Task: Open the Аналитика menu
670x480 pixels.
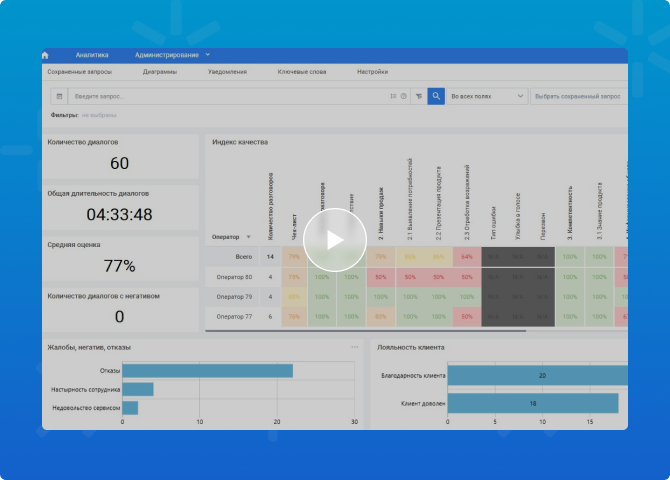Action: pos(92,55)
